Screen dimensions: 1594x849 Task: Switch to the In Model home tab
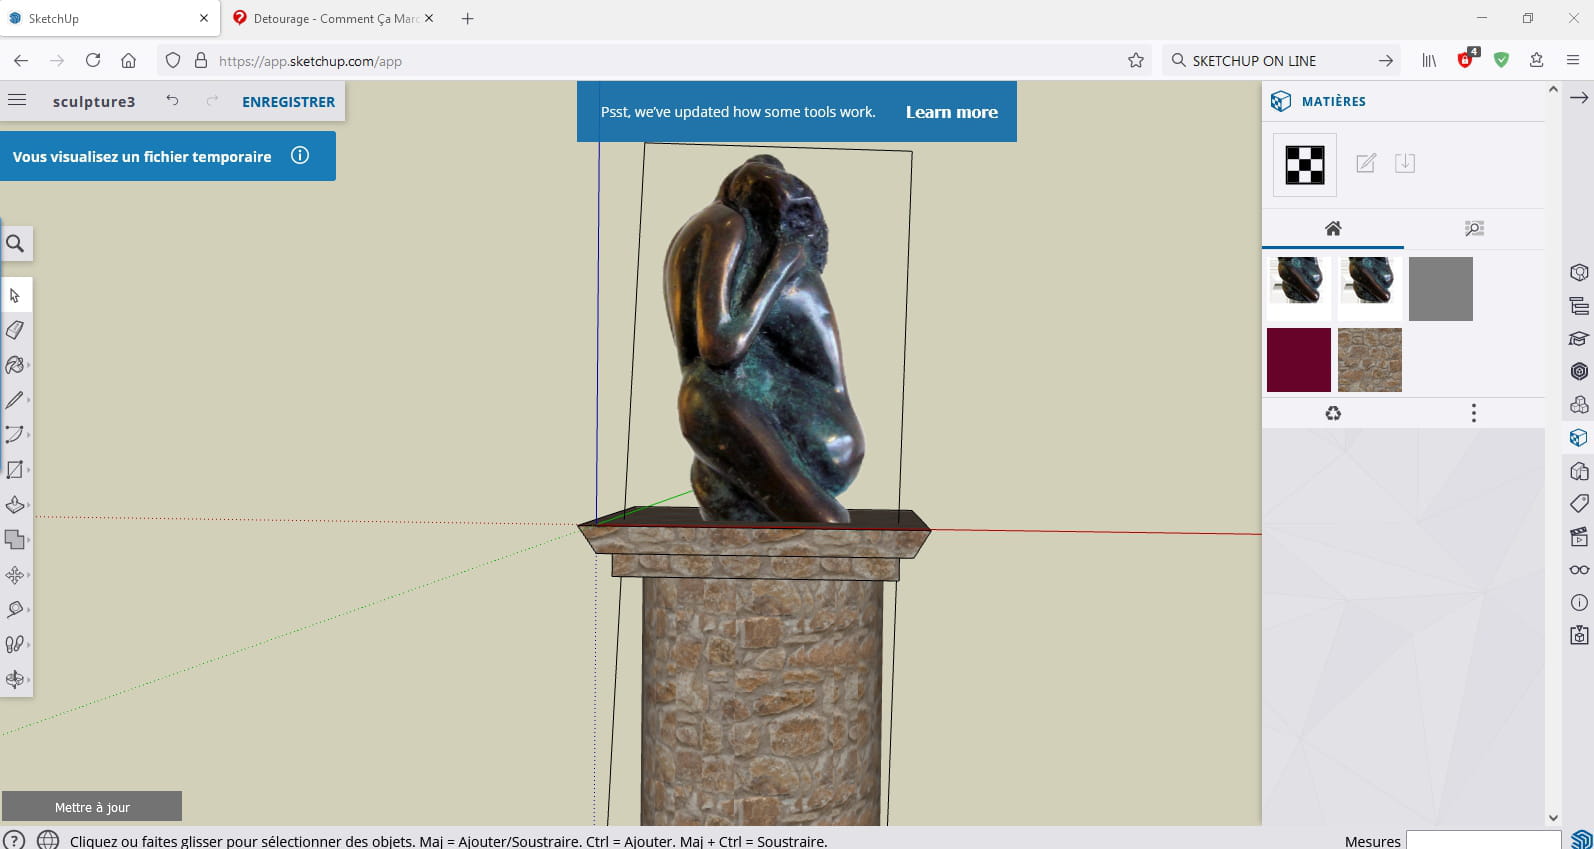[x=1333, y=229]
